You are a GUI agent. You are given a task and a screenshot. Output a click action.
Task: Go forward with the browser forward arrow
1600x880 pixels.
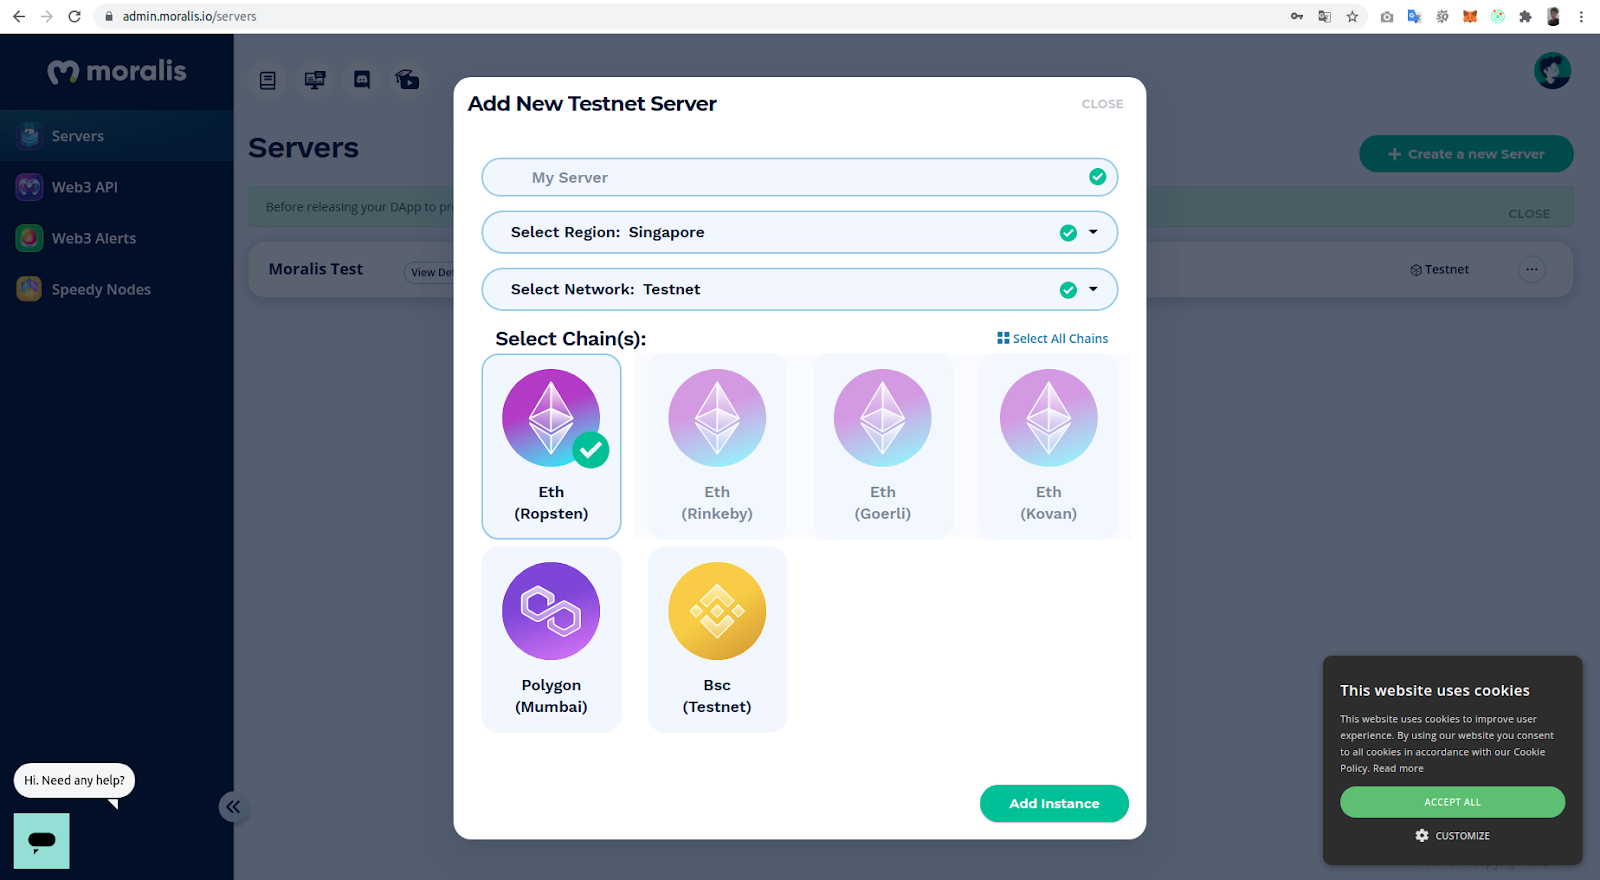[46, 16]
